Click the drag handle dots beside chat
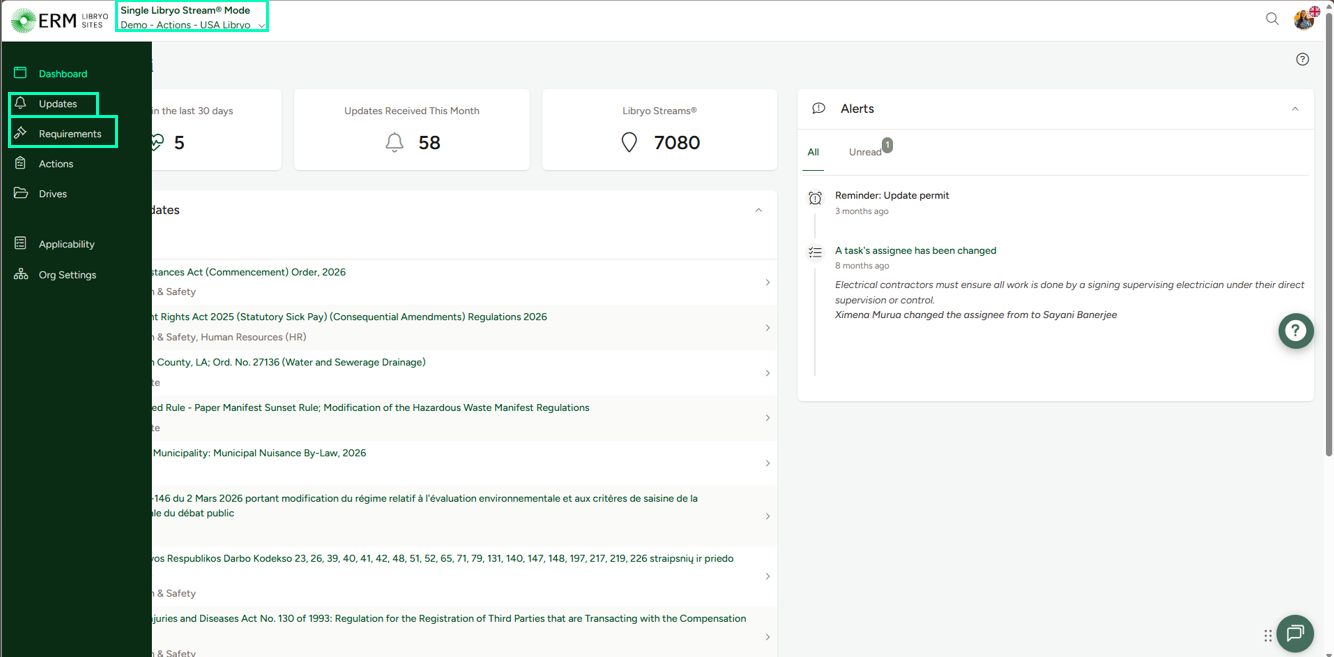Image resolution: width=1334 pixels, height=657 pixels. tap(1268, 636)
